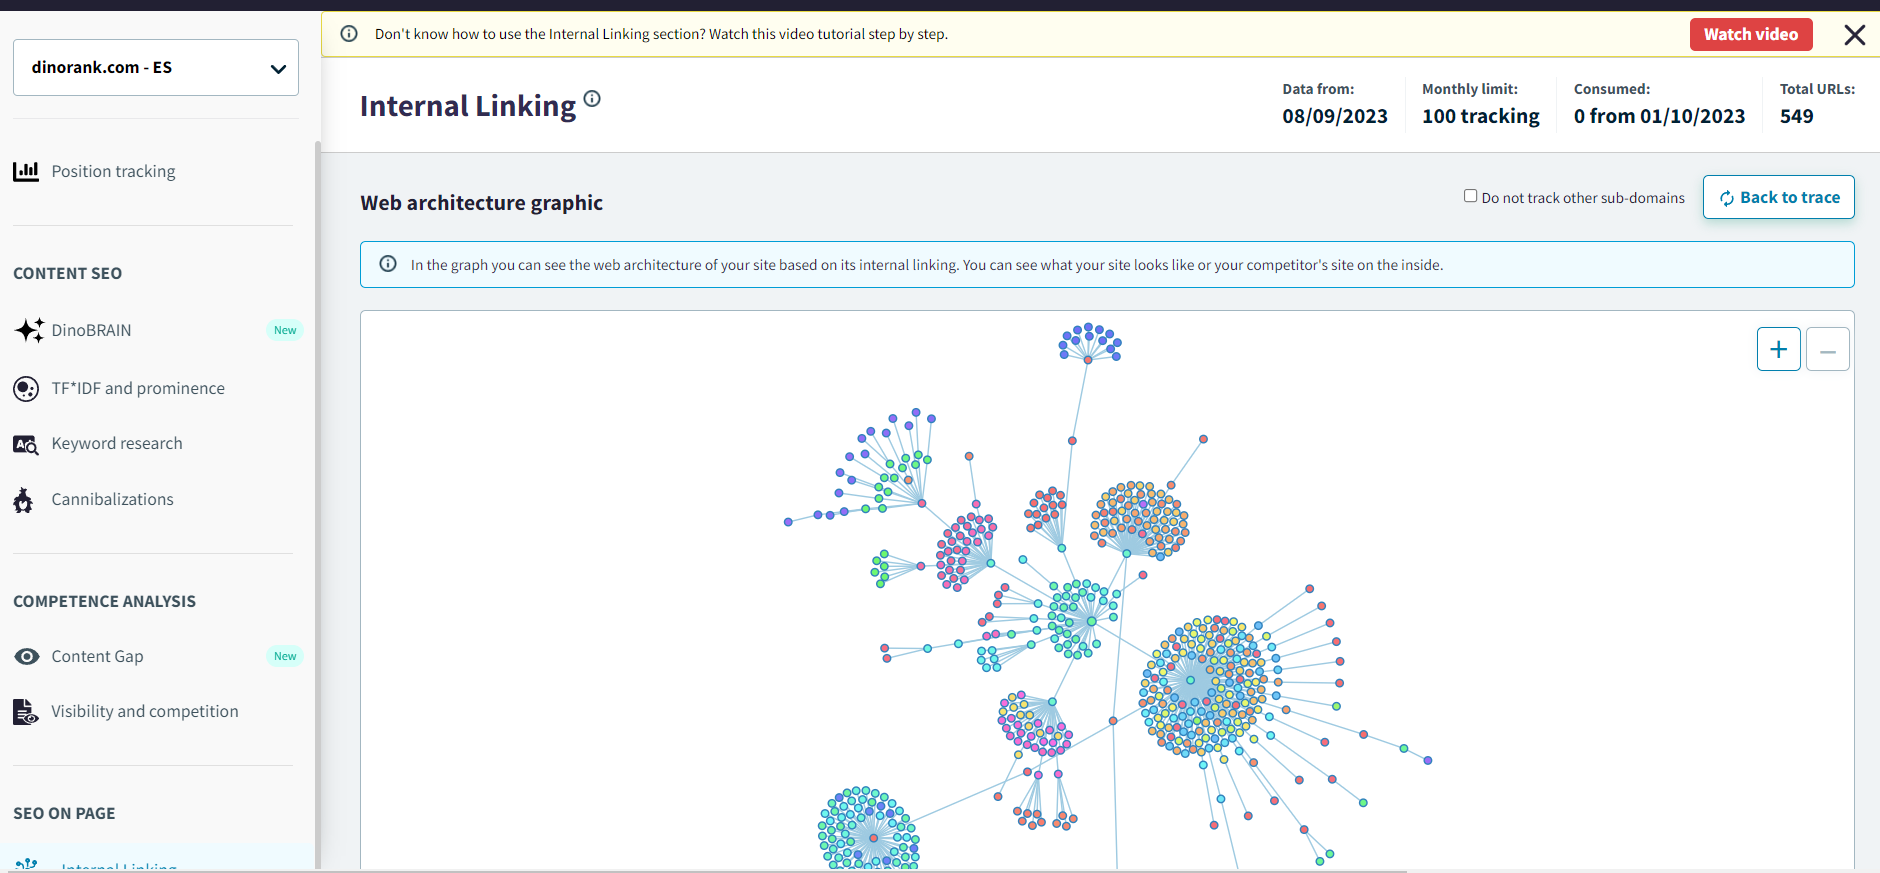This screenshot has width=1880, height=873.
Task: Click the Position tracking chart icon
Action: coord(26,171)
